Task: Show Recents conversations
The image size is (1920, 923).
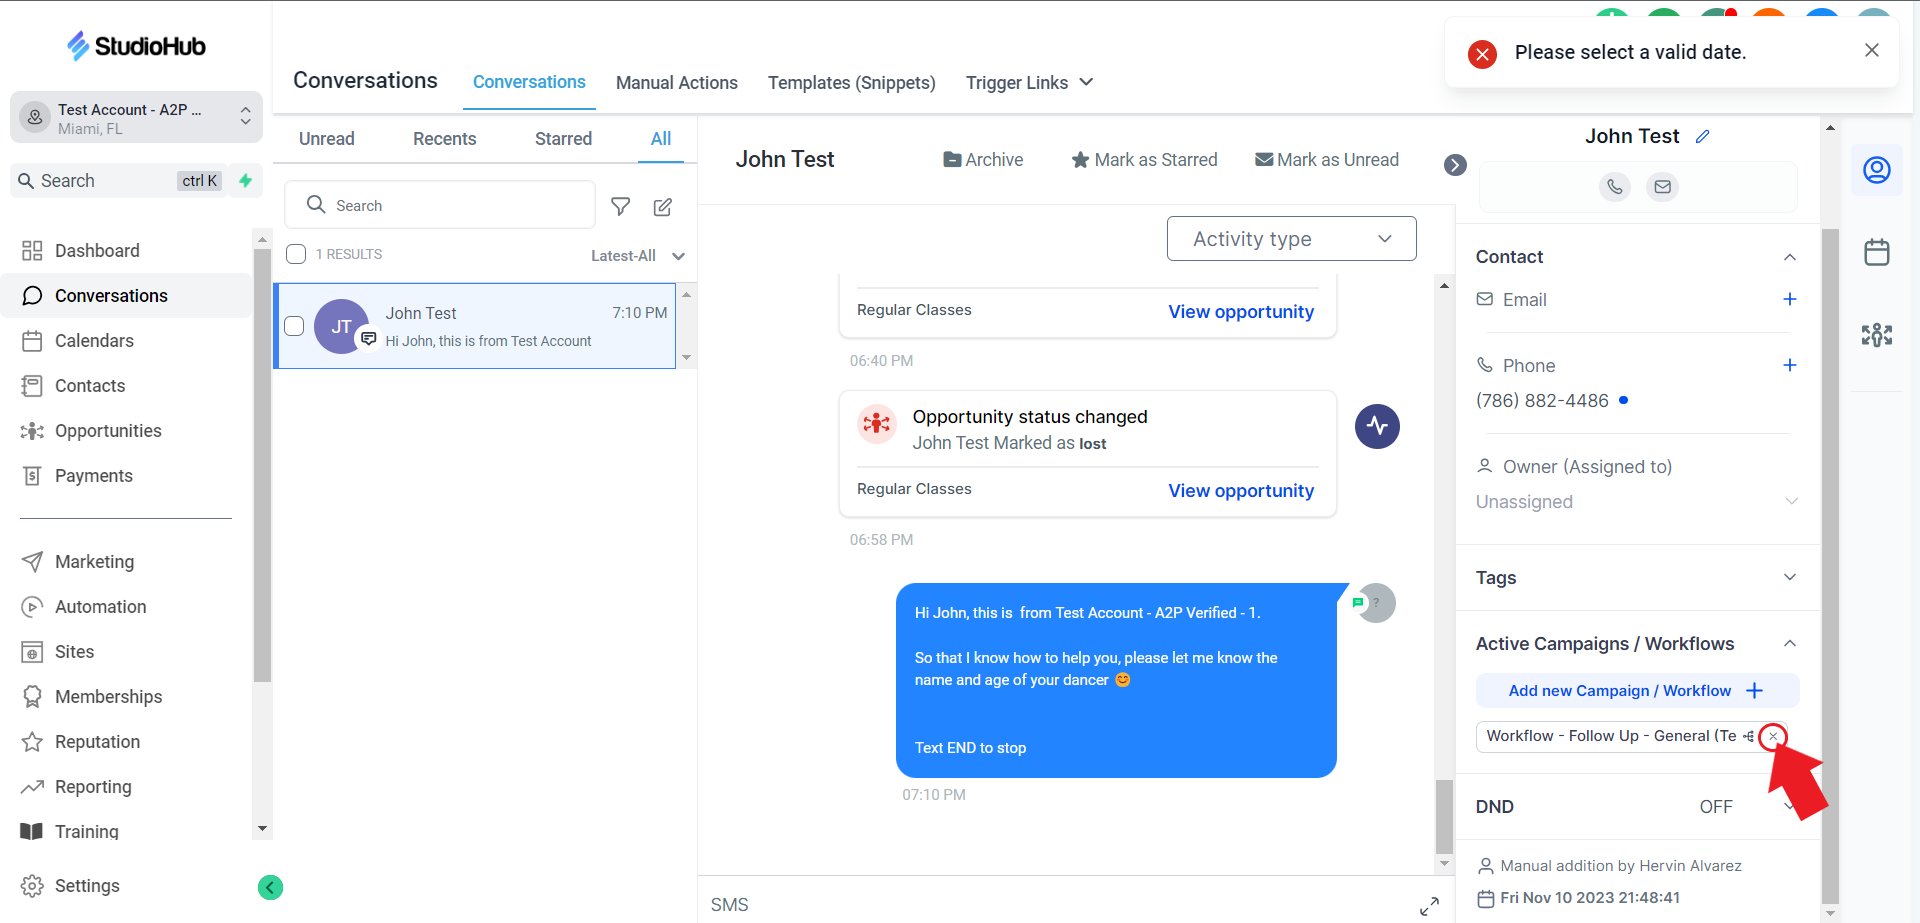Action: (x=445, y=139)
